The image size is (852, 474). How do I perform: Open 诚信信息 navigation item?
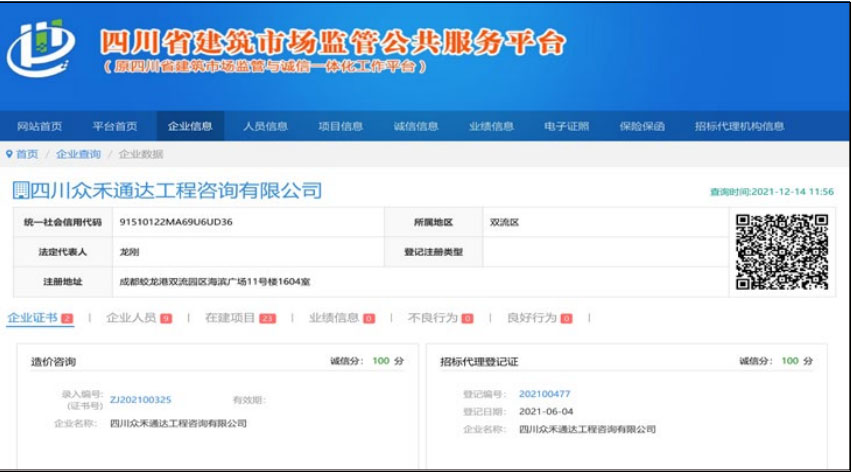(x=416, y=126)
